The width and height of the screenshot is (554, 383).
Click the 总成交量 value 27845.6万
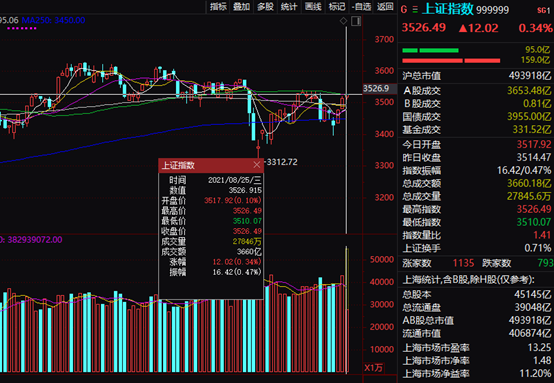(x=529, y=196)
